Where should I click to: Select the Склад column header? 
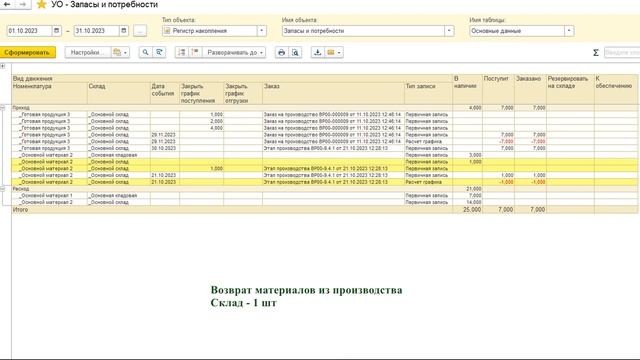point(118,93)
